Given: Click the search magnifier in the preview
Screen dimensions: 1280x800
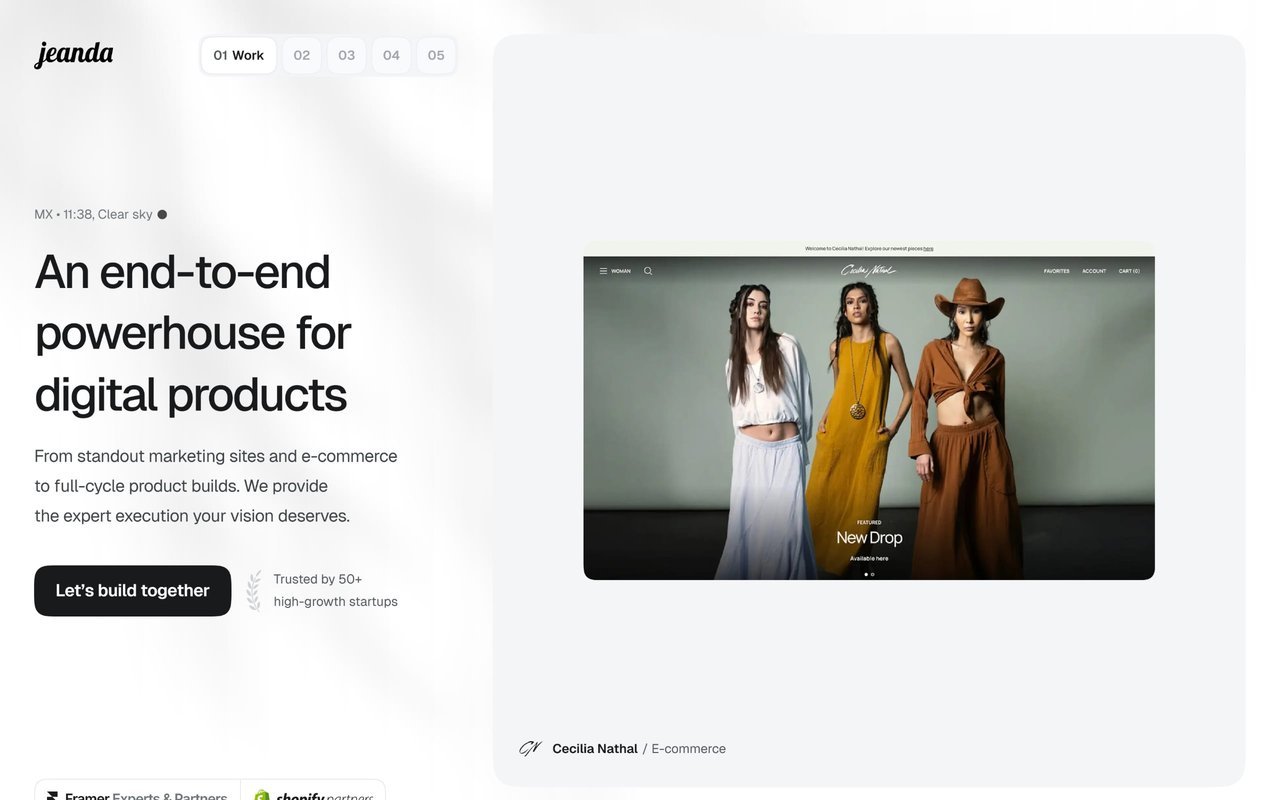Looking at the screenshot, I should tap(648, 271).
